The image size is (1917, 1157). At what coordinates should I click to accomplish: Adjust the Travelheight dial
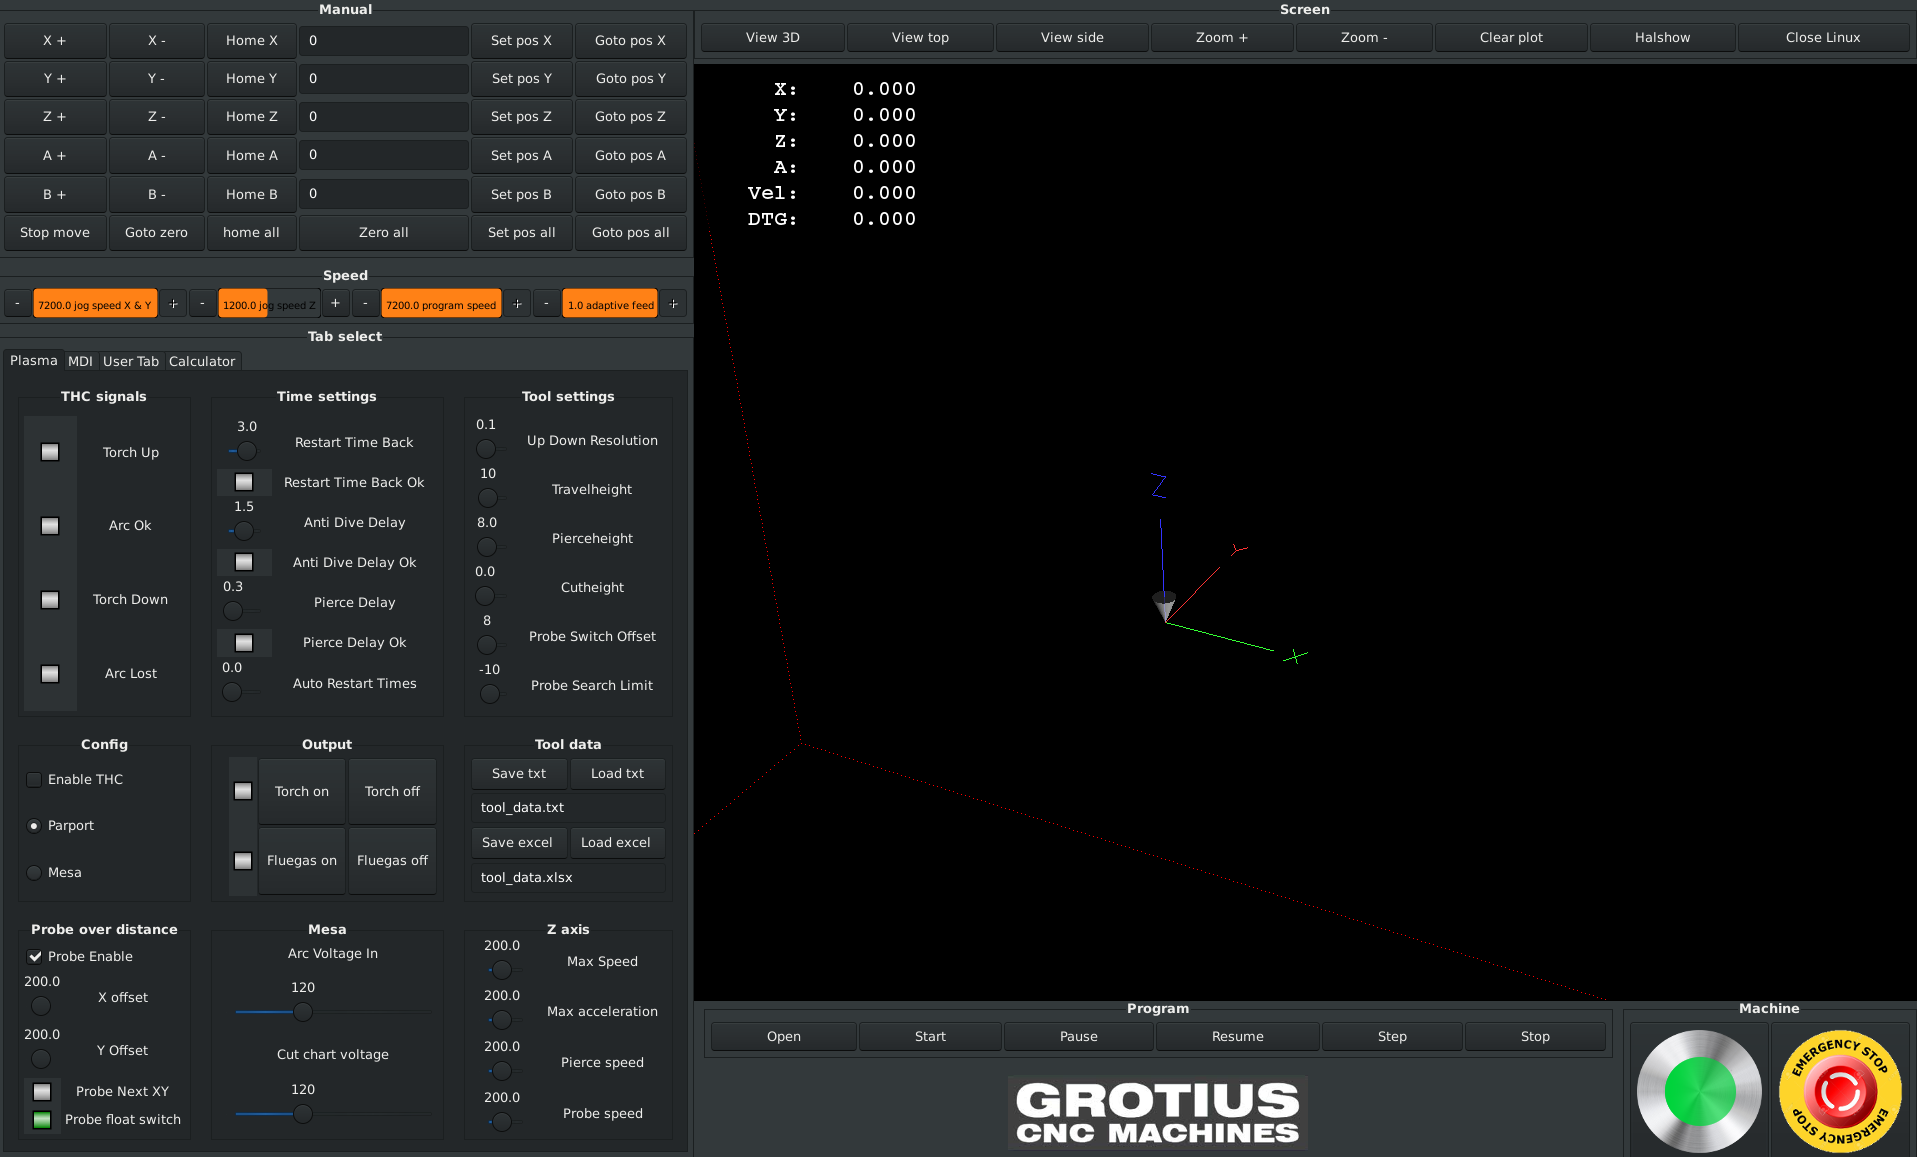click(488, 498)
